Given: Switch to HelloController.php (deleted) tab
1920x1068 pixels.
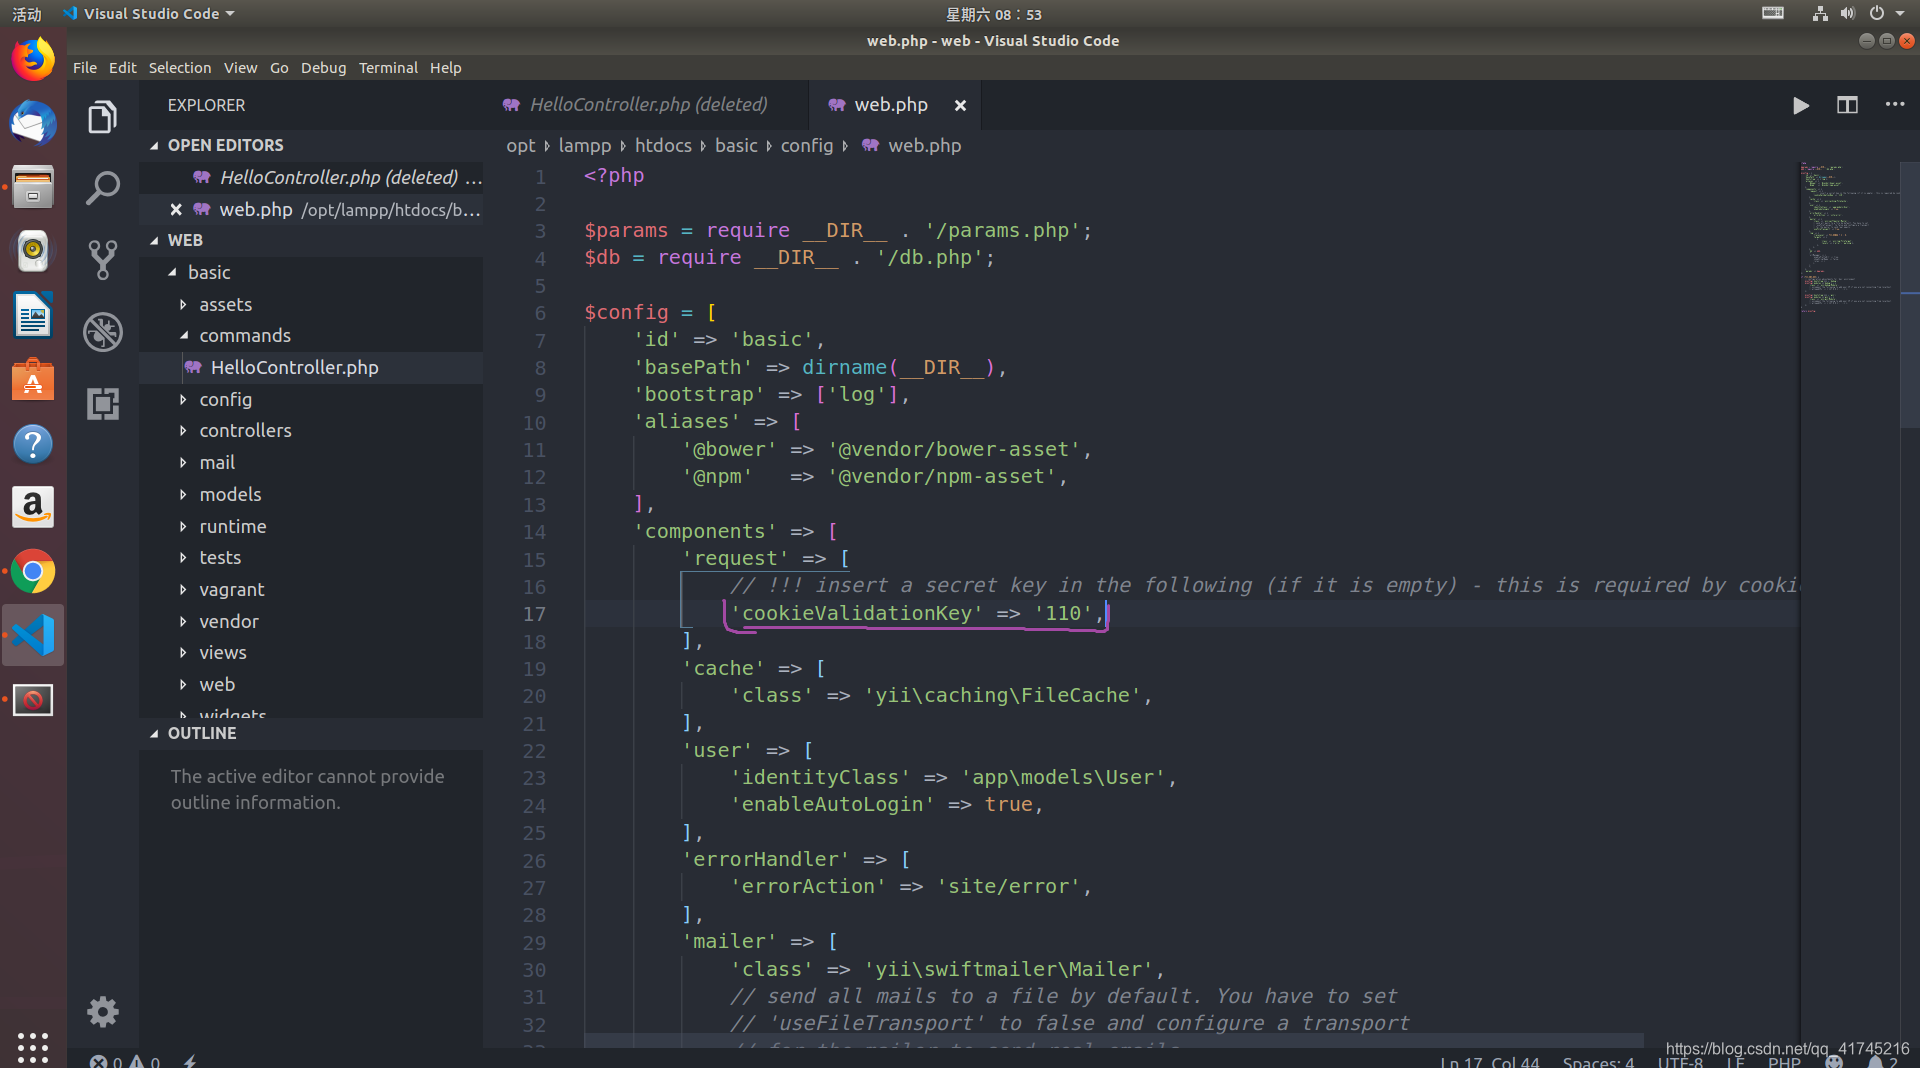Looking at the screenshot, I should click(648, 105).
